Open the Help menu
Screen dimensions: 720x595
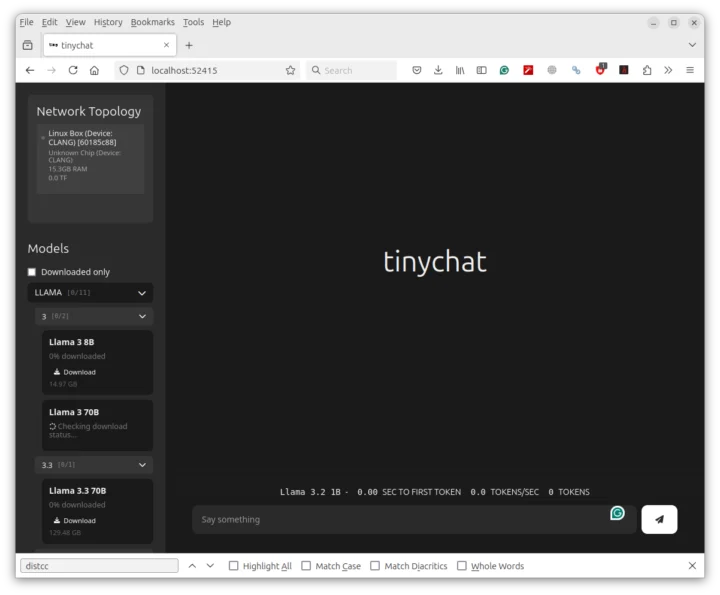[221, 22]
